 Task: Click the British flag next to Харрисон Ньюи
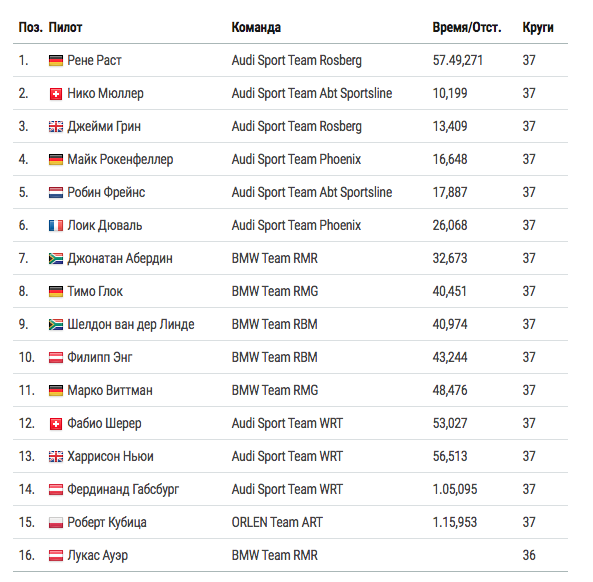56,457
